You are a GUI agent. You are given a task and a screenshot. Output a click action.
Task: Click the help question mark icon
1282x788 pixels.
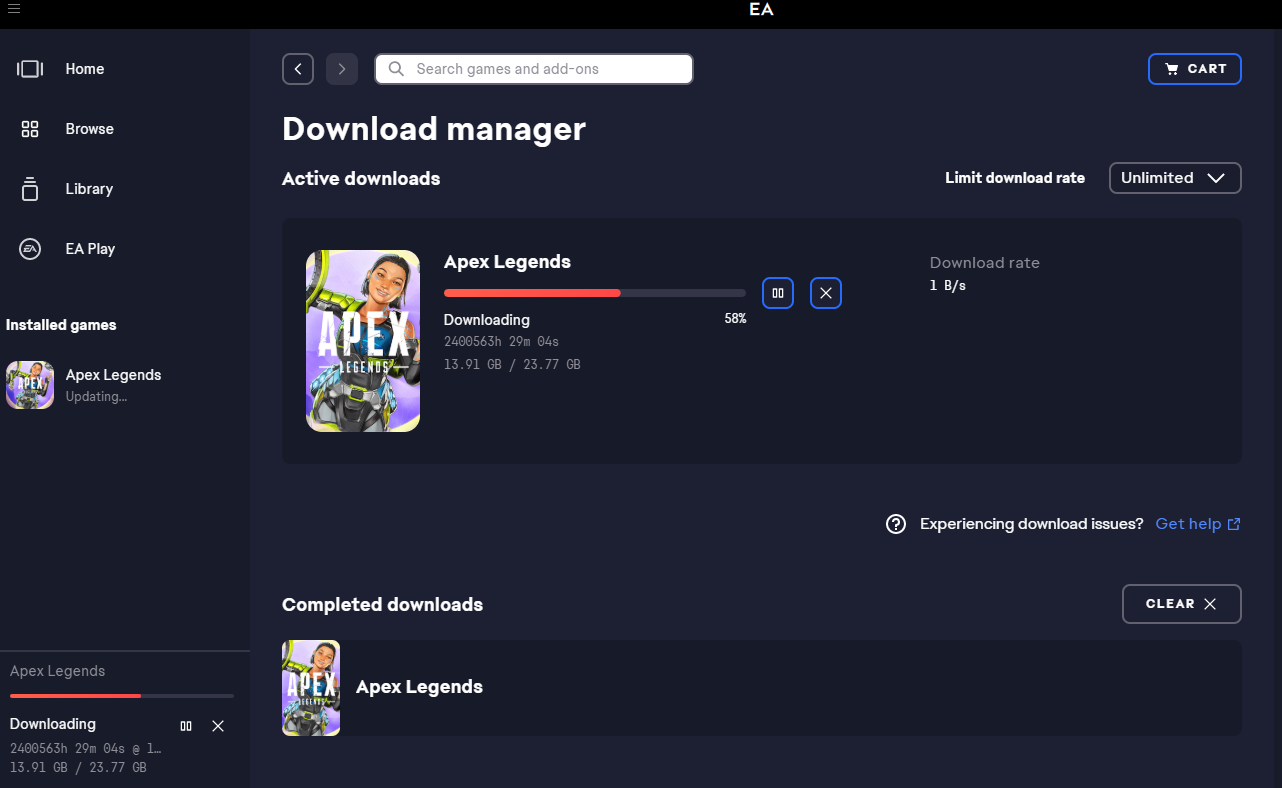896,524
